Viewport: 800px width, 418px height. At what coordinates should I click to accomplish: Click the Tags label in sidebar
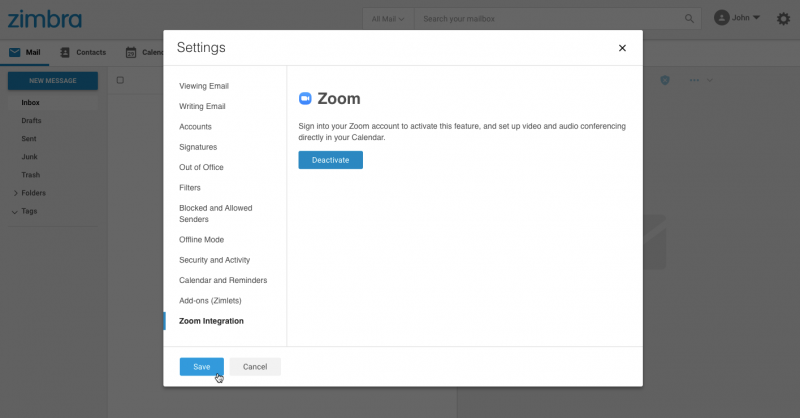[29, 211]
